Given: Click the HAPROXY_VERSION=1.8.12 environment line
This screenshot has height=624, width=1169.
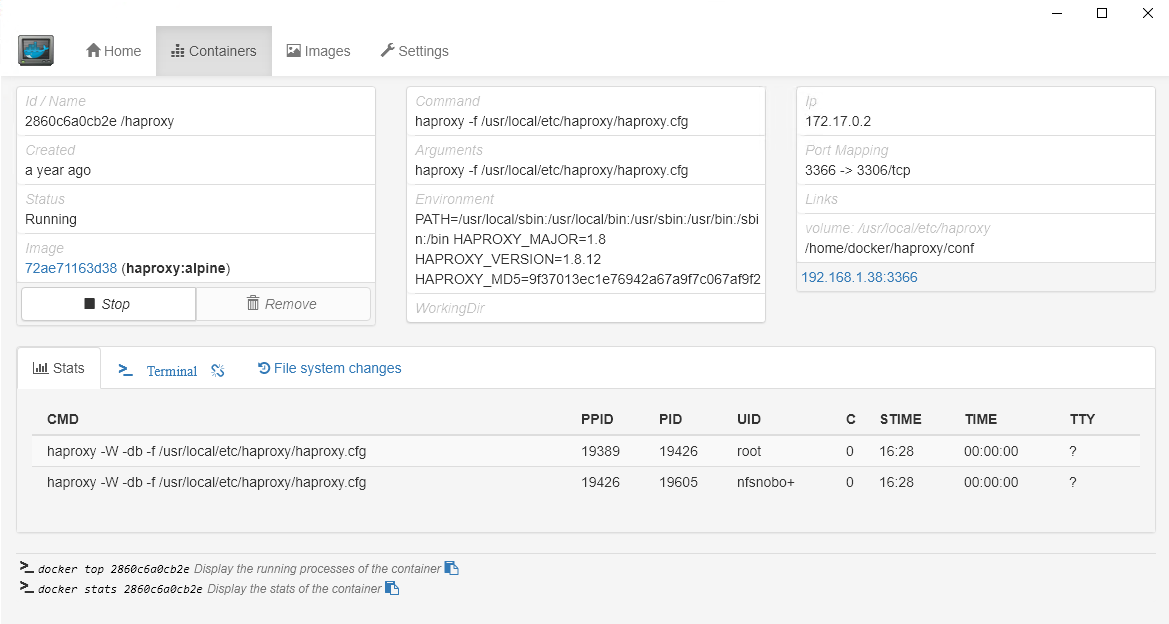Looking at the screenshot, I should tap(508, 259).
